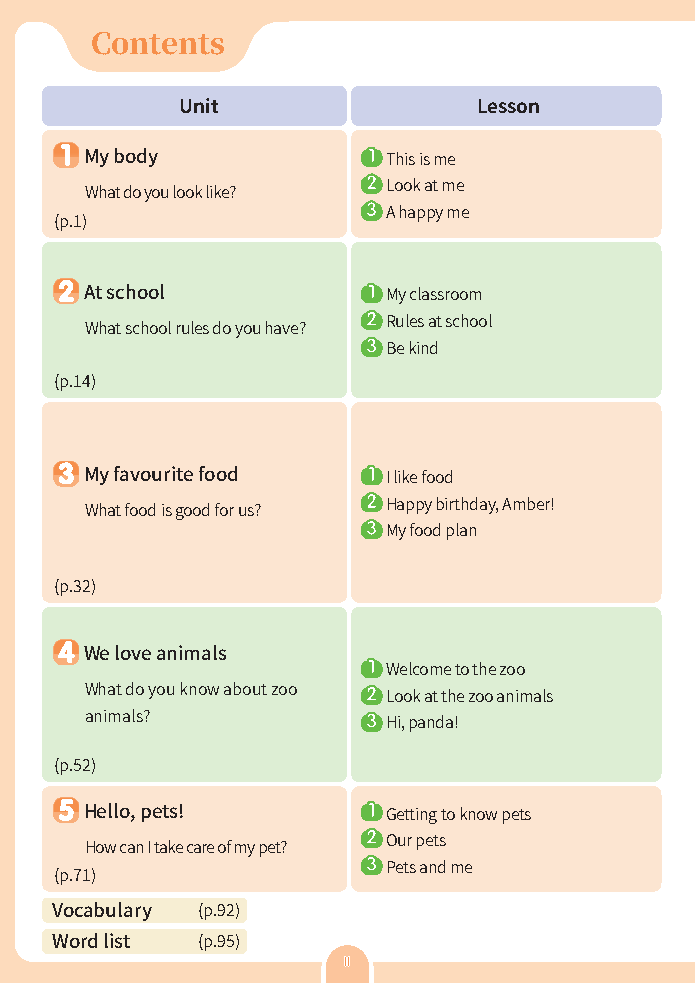Go to the Happy birthday, Amber! lesson
This screenshot has width=695, height=983.
pyautogui.click(x=470, y=504)
